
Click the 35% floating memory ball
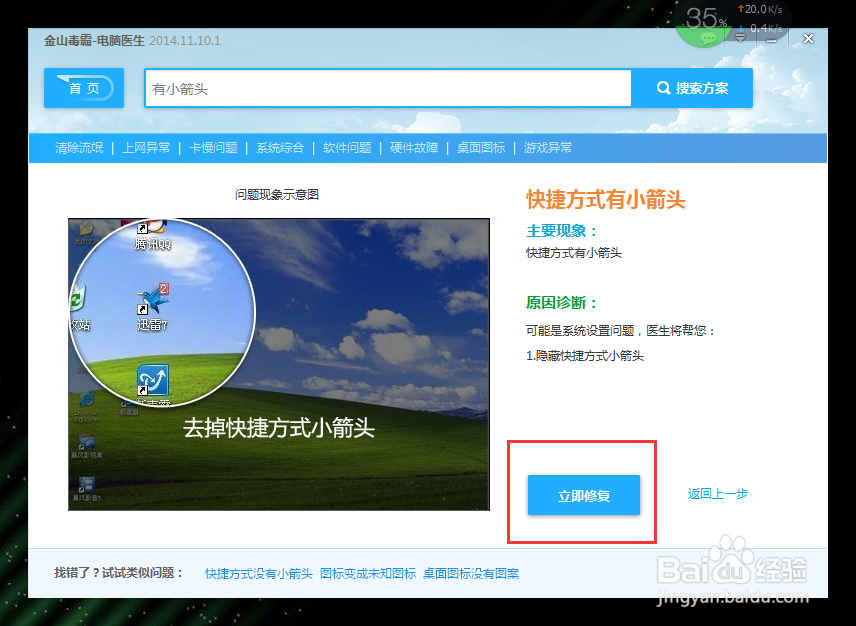703,21
